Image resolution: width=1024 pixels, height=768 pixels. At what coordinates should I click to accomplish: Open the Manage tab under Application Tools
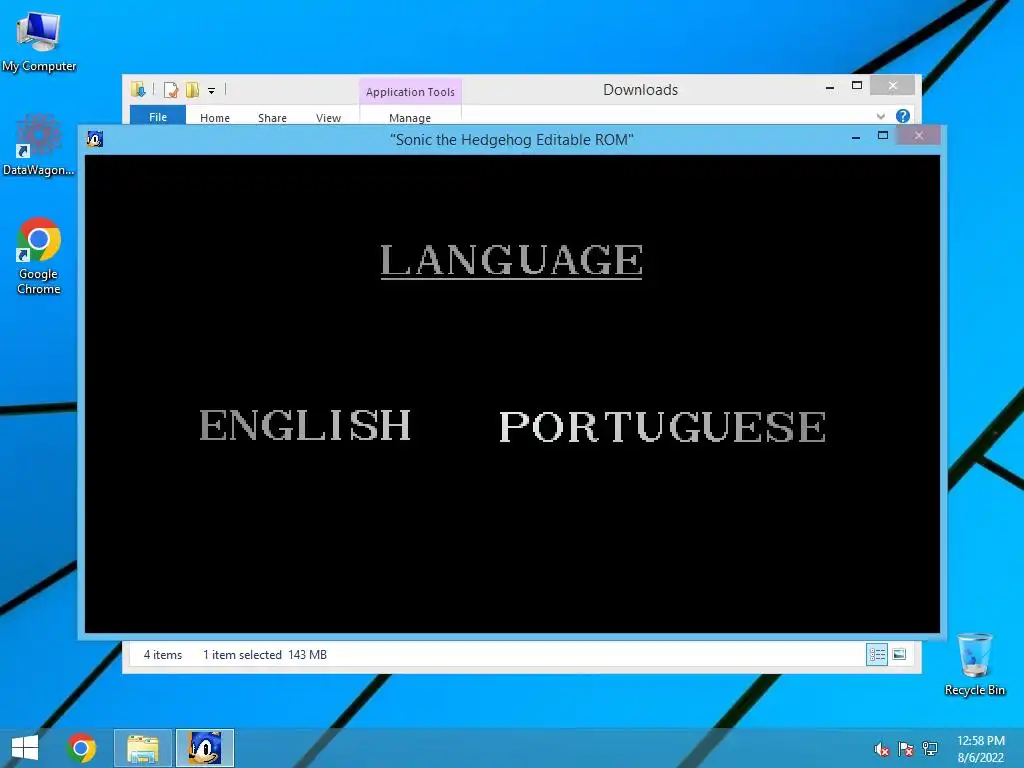pos(410,118)
